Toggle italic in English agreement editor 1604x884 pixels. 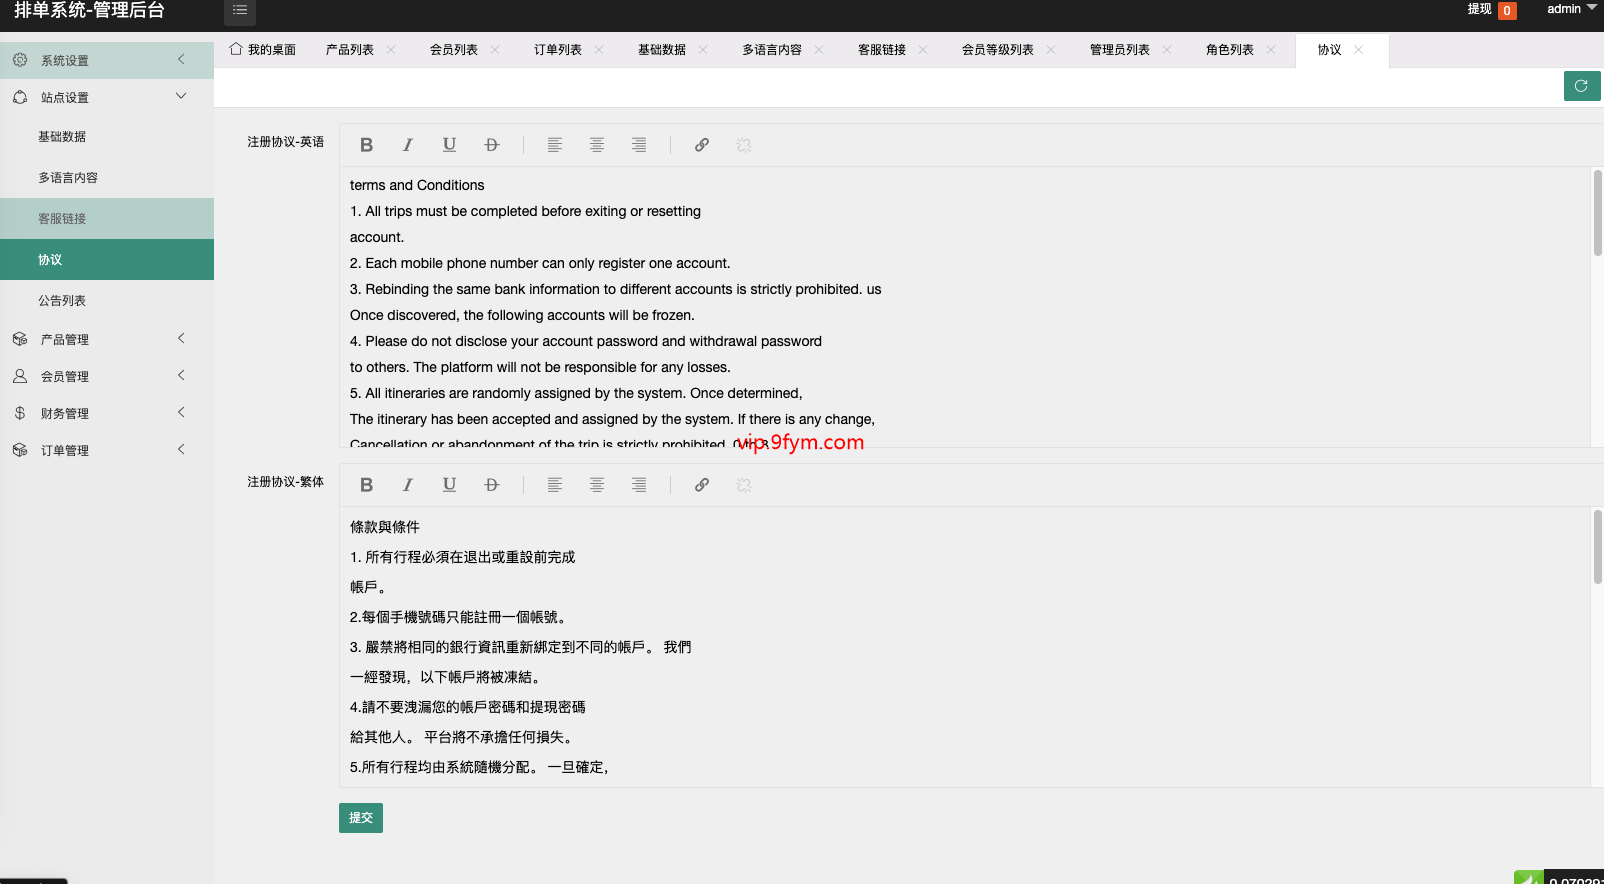click(408, 145)
